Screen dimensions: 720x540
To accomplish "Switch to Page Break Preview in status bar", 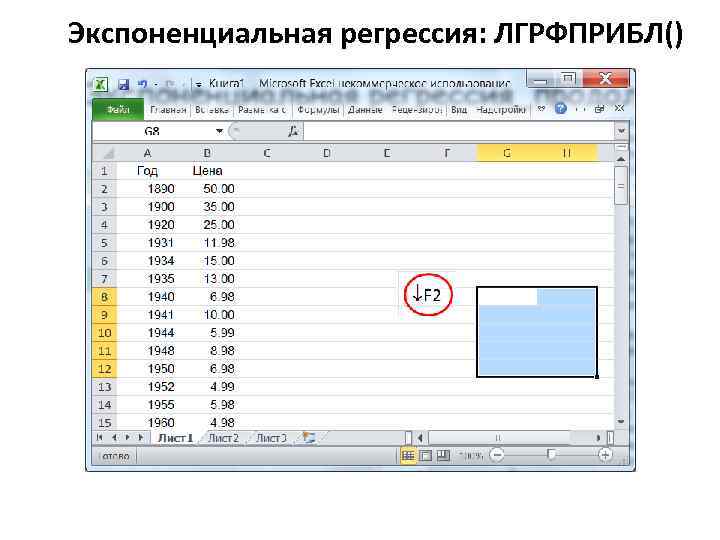I will point(443,456).
